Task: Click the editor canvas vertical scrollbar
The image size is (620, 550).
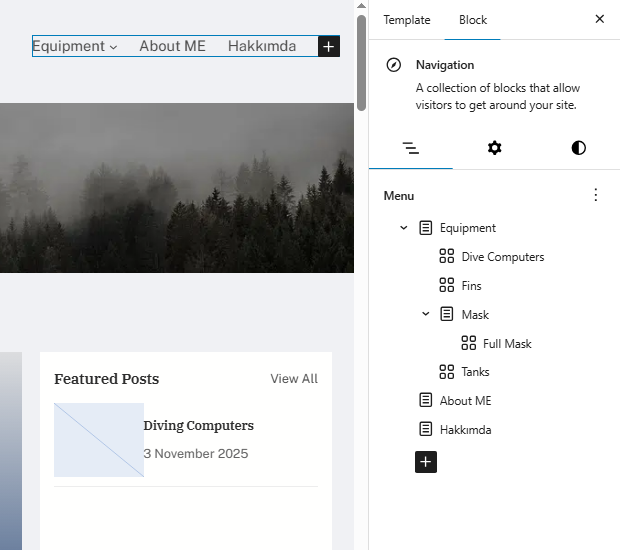Action: pyautogui.click(x=361, y=60)
